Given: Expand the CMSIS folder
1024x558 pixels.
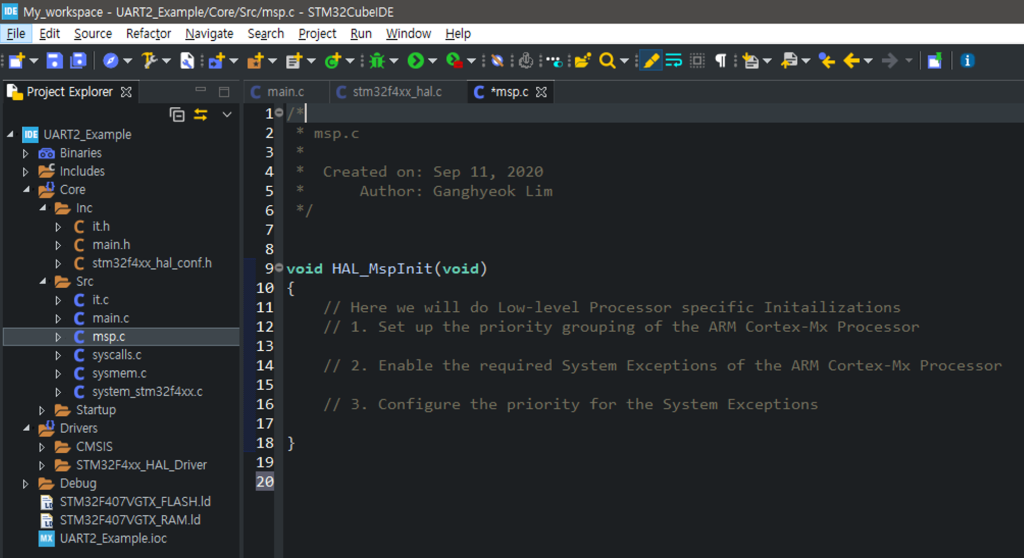Looking at the screenshot, I should point(42,446).
